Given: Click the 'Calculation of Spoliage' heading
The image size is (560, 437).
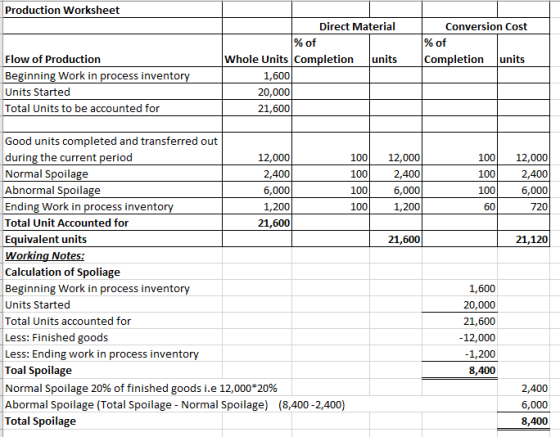Looking at the screenshot, I should click(x=62, y=272).
